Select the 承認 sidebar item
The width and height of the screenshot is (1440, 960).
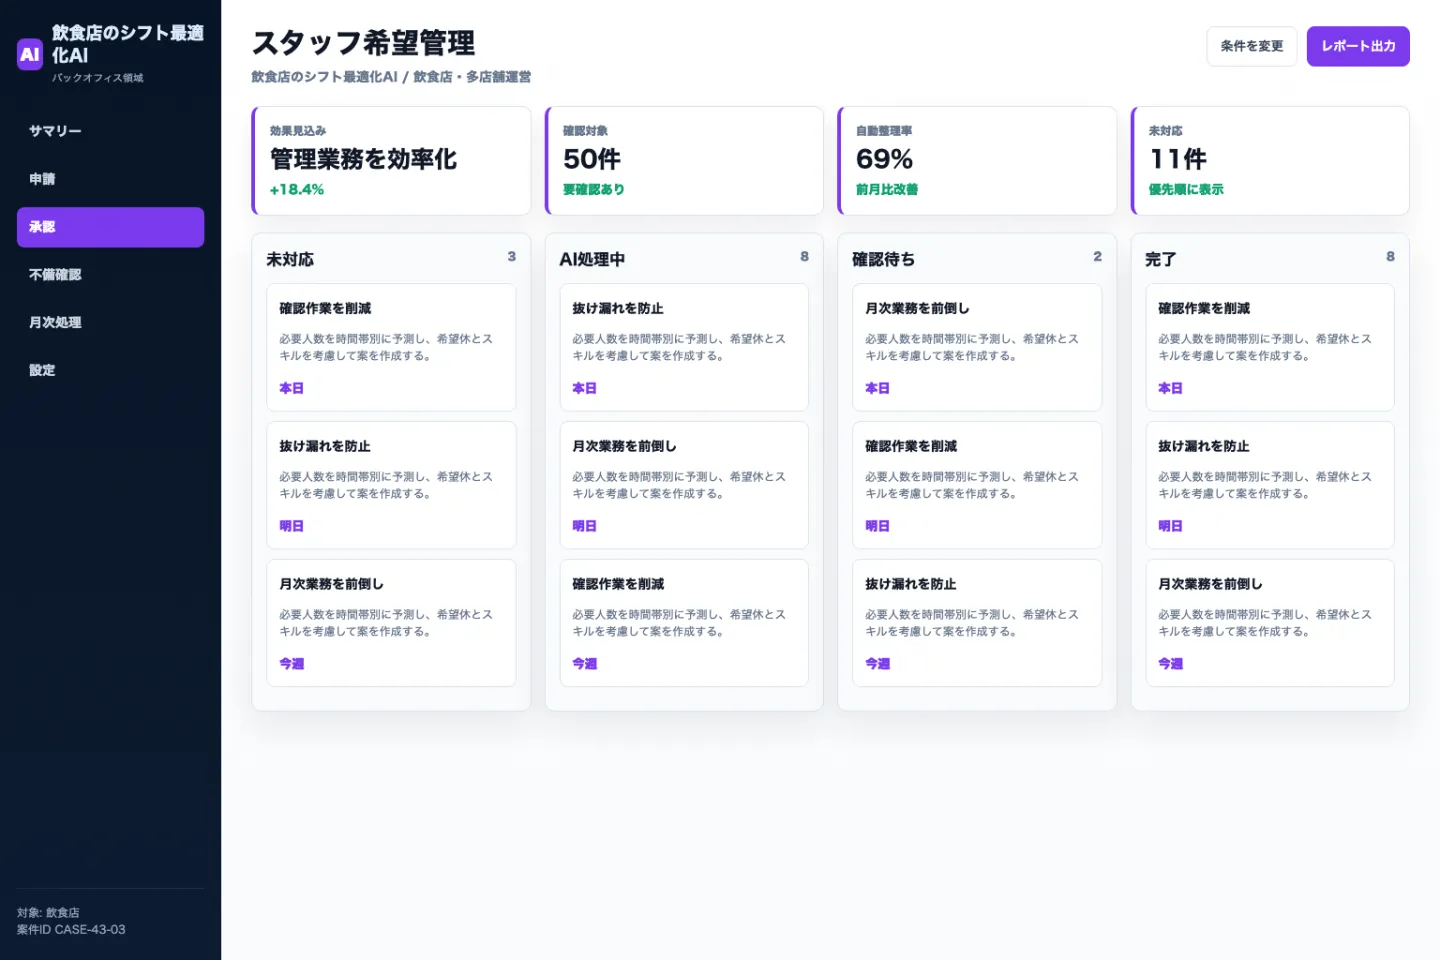[110, 227]
